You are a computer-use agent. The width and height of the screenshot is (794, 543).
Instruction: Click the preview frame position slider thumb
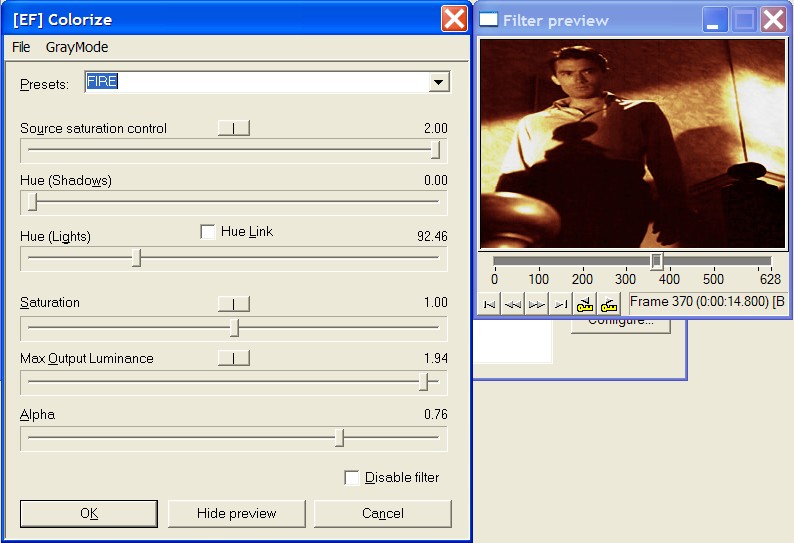(656, 261)
